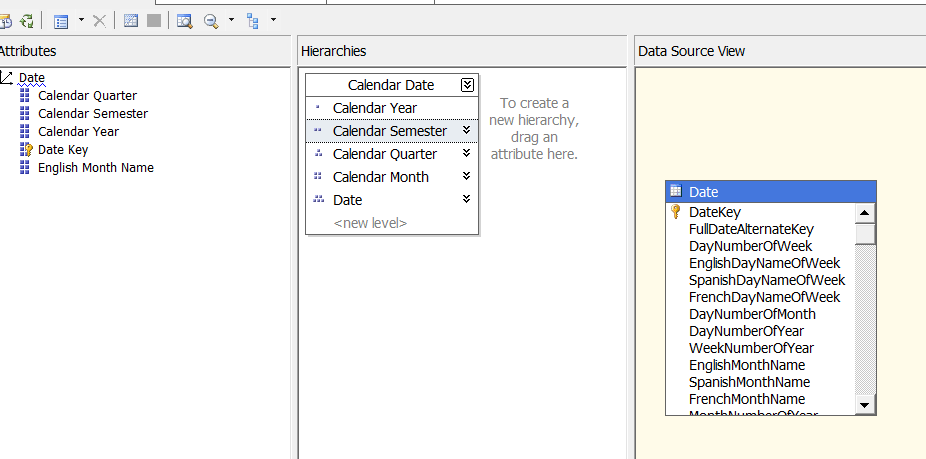This screenshot has height=459, width=926.
Task: Click the <new level> placeholder
Action: 370,223
